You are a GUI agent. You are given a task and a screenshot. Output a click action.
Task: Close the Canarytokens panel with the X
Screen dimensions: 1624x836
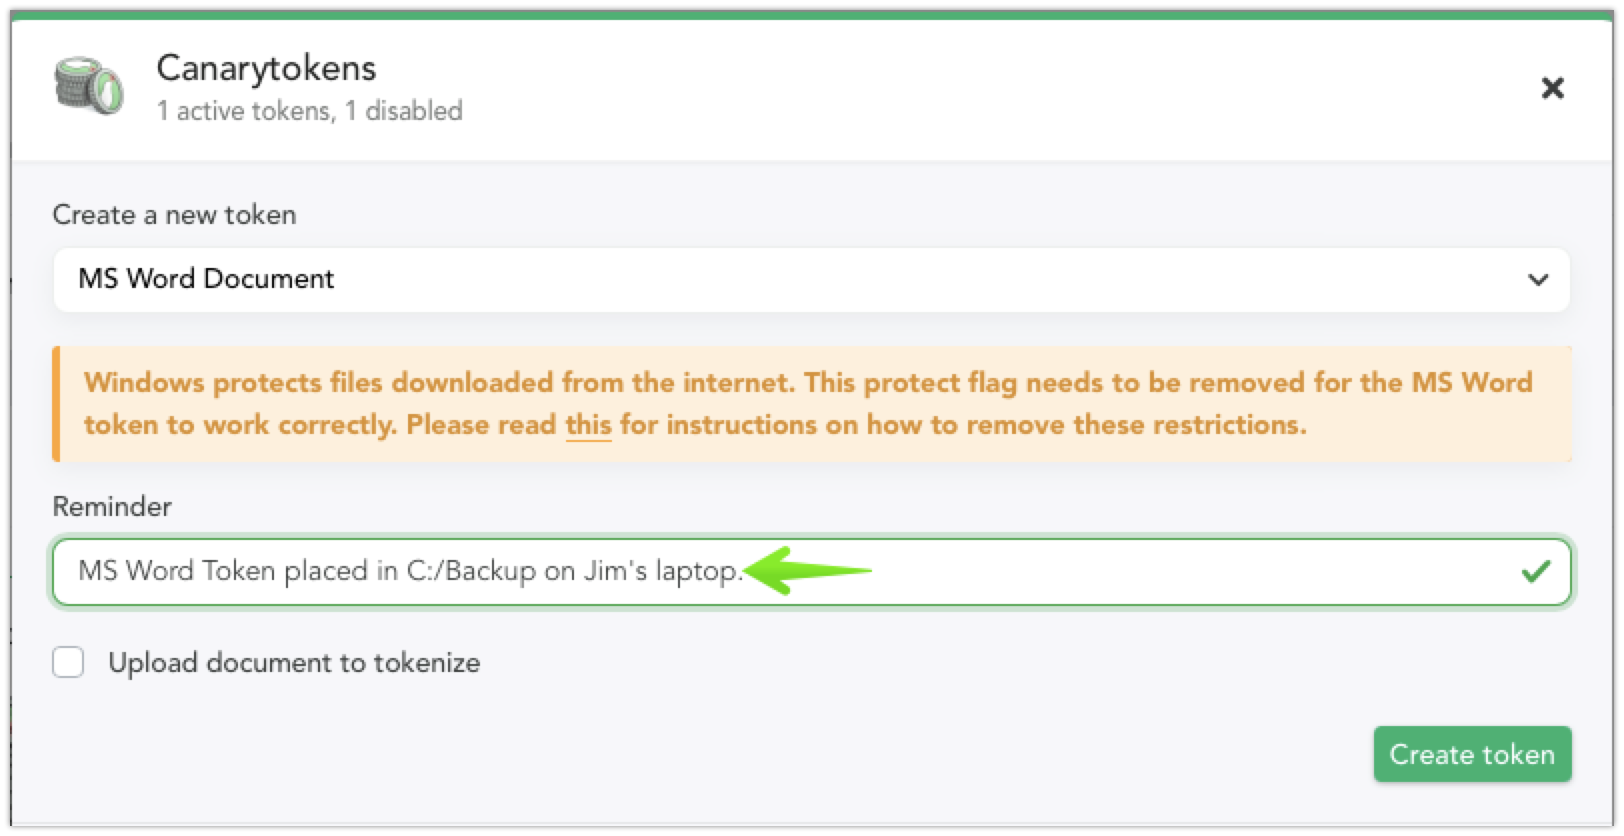(1552, 88)
